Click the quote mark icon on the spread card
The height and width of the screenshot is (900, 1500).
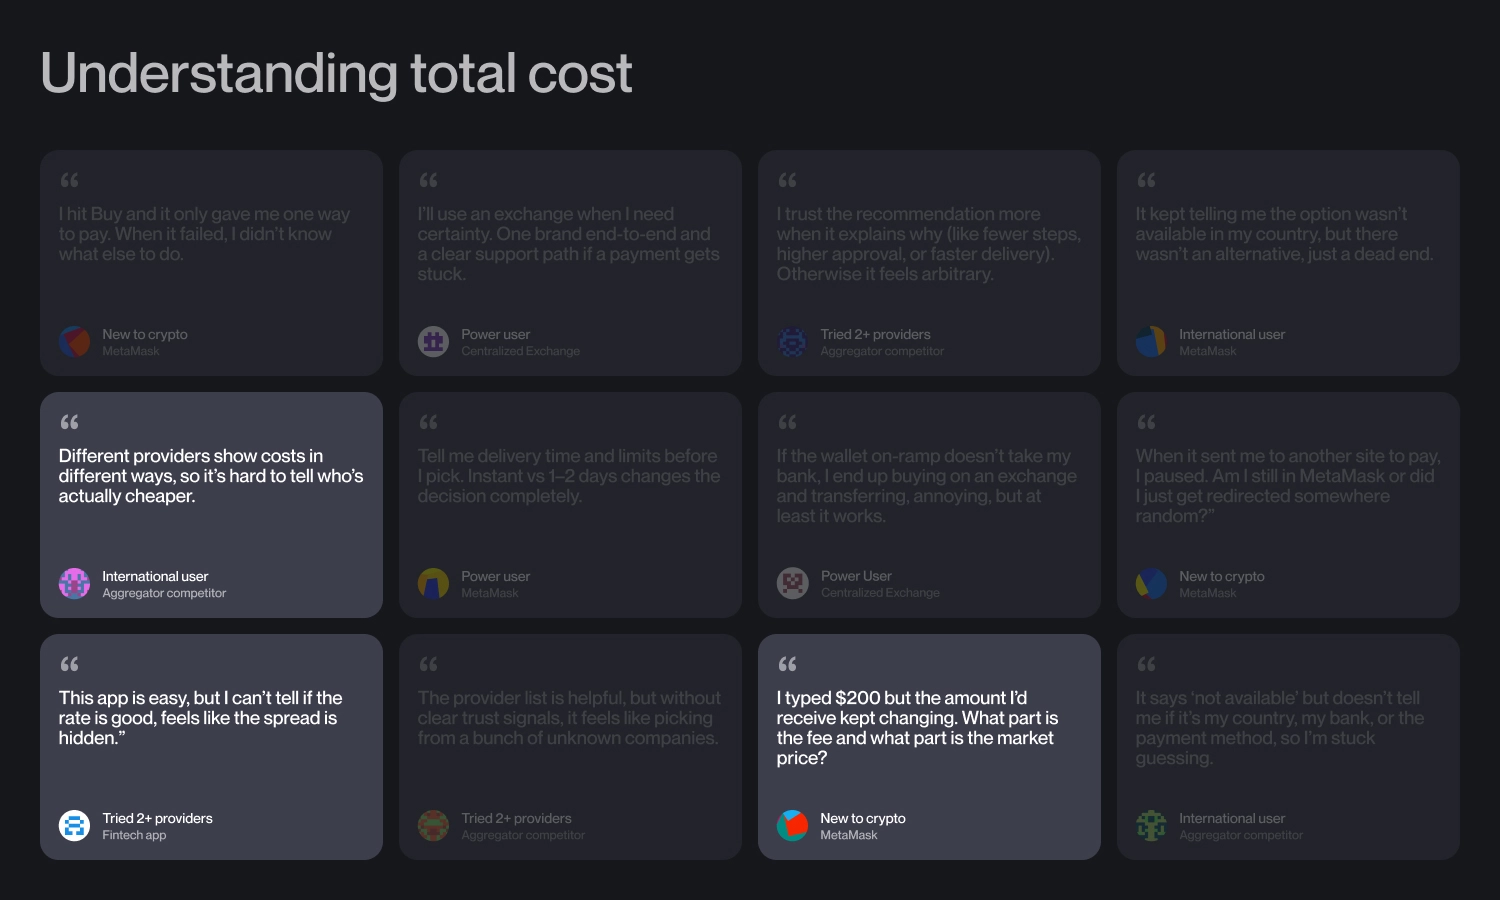(69, 664)
